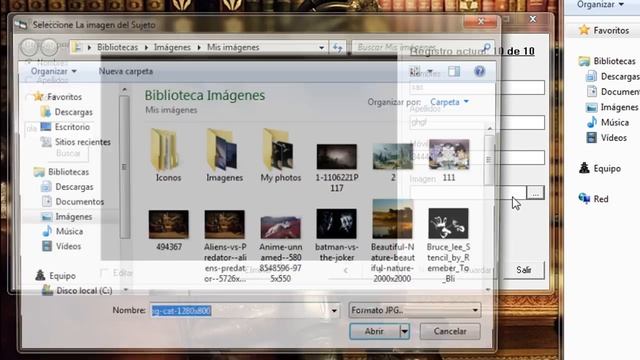640x360 pixels.
Task: Open Favoritos in right Explorer window
Action: click(x=604, y=30)
